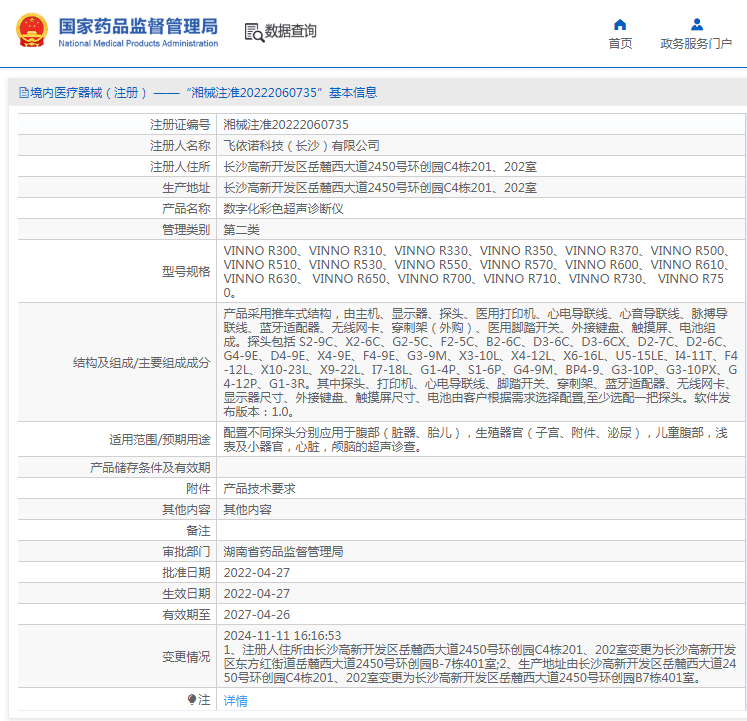The height and width of the screenshot is (721, 747).
Task: Click the 型号规格 row label
Action: pos(186,272)
